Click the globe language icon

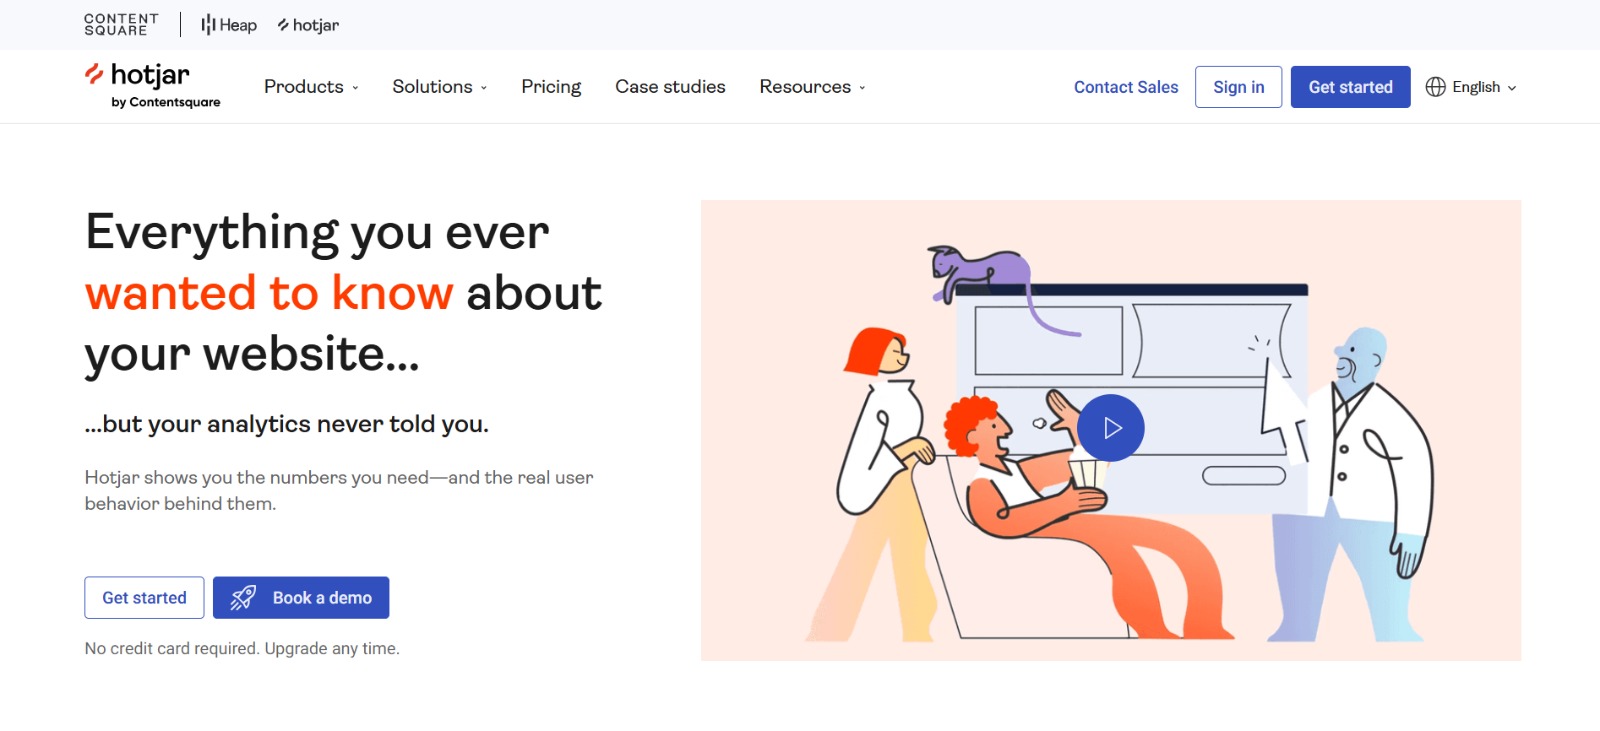click(x=1435, y=87)
